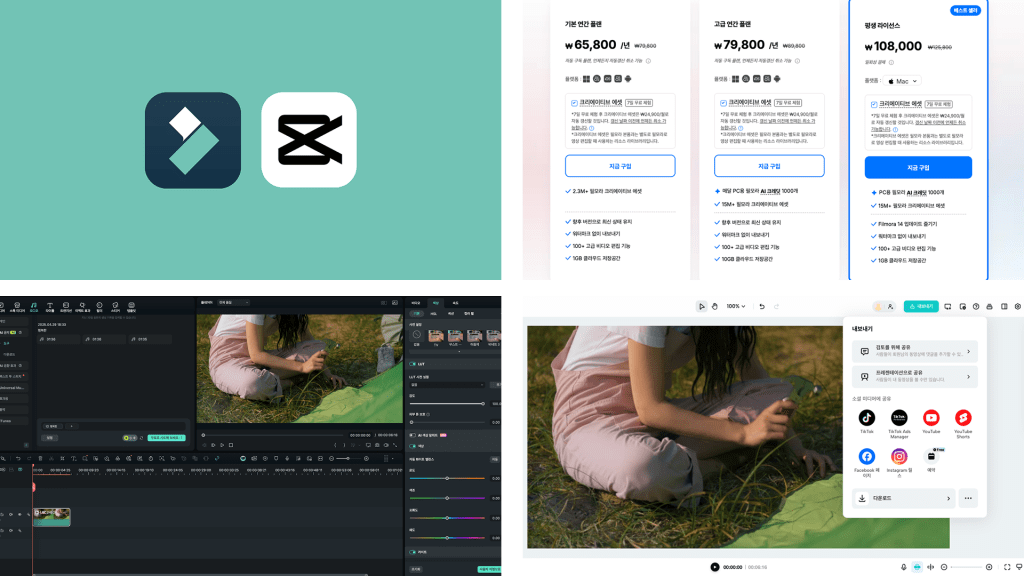Open the schedule calendar icon in export panel

pyautogui.click(x=931, y=456)
